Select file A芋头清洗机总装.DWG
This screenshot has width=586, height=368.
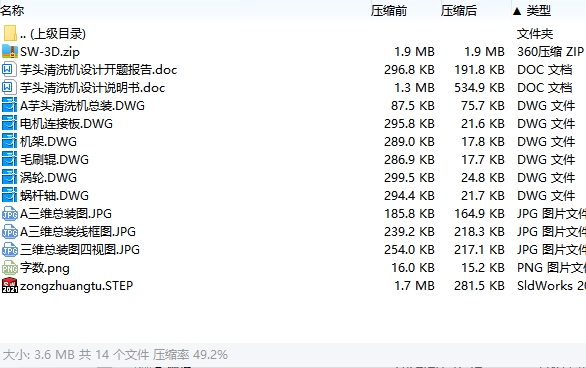(x=82, y=105)
